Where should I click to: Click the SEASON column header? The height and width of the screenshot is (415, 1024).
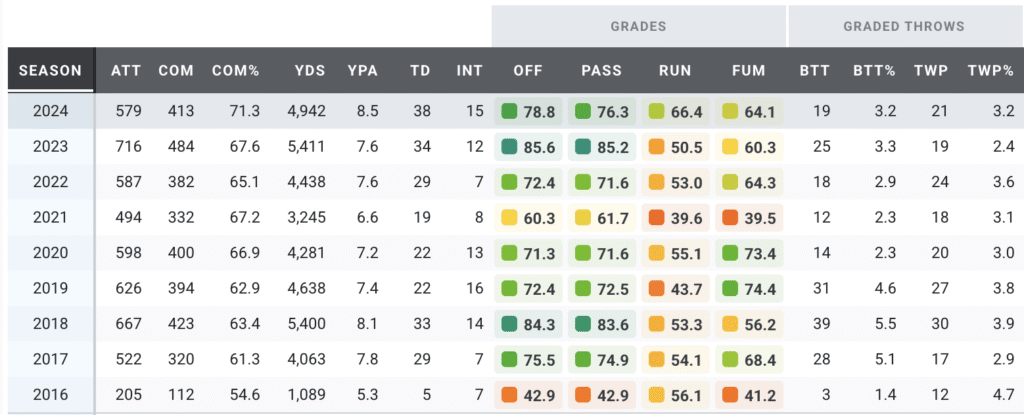(x=50, y=72)
